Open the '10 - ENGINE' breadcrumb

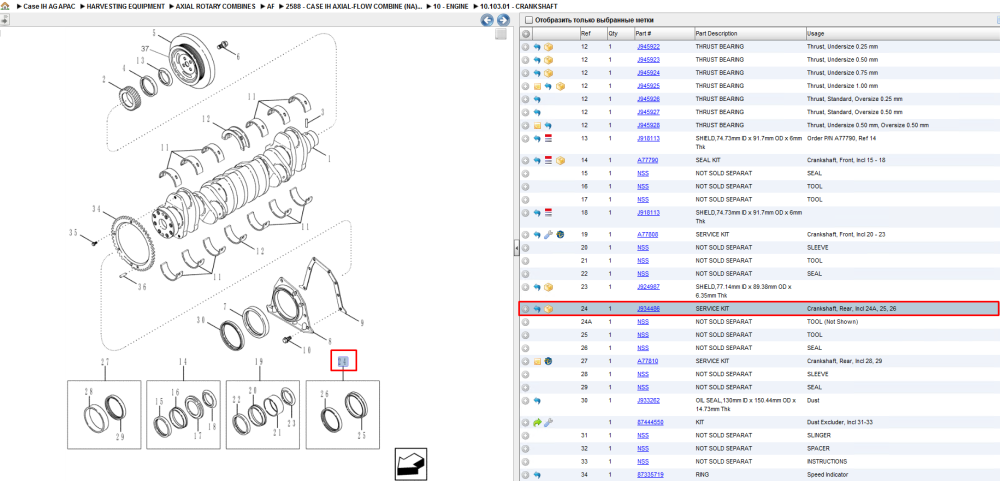click(451, 6)
